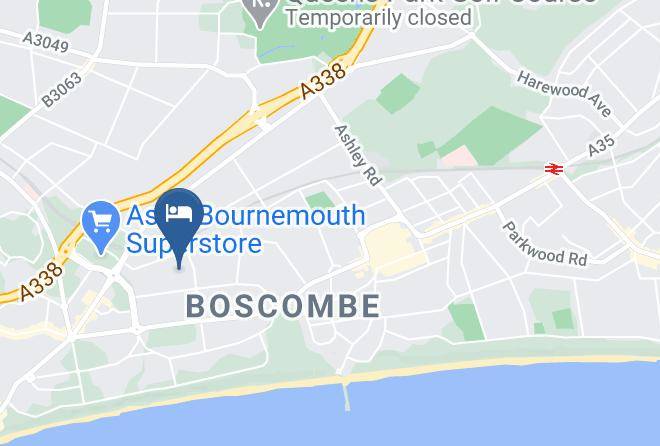Open the Asda Bournemouth Superstore label
The width and height of the screenshot is (660, 446).
pyautogui.click(x=245, y=229)
